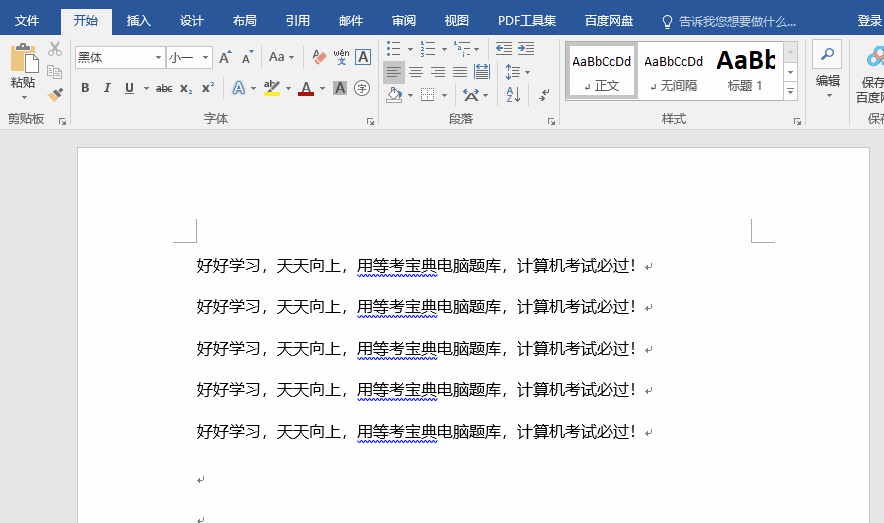Screen dimensions: 884x523
Task: Open the 文件 menu tab
Action: (x=27, y=21)
